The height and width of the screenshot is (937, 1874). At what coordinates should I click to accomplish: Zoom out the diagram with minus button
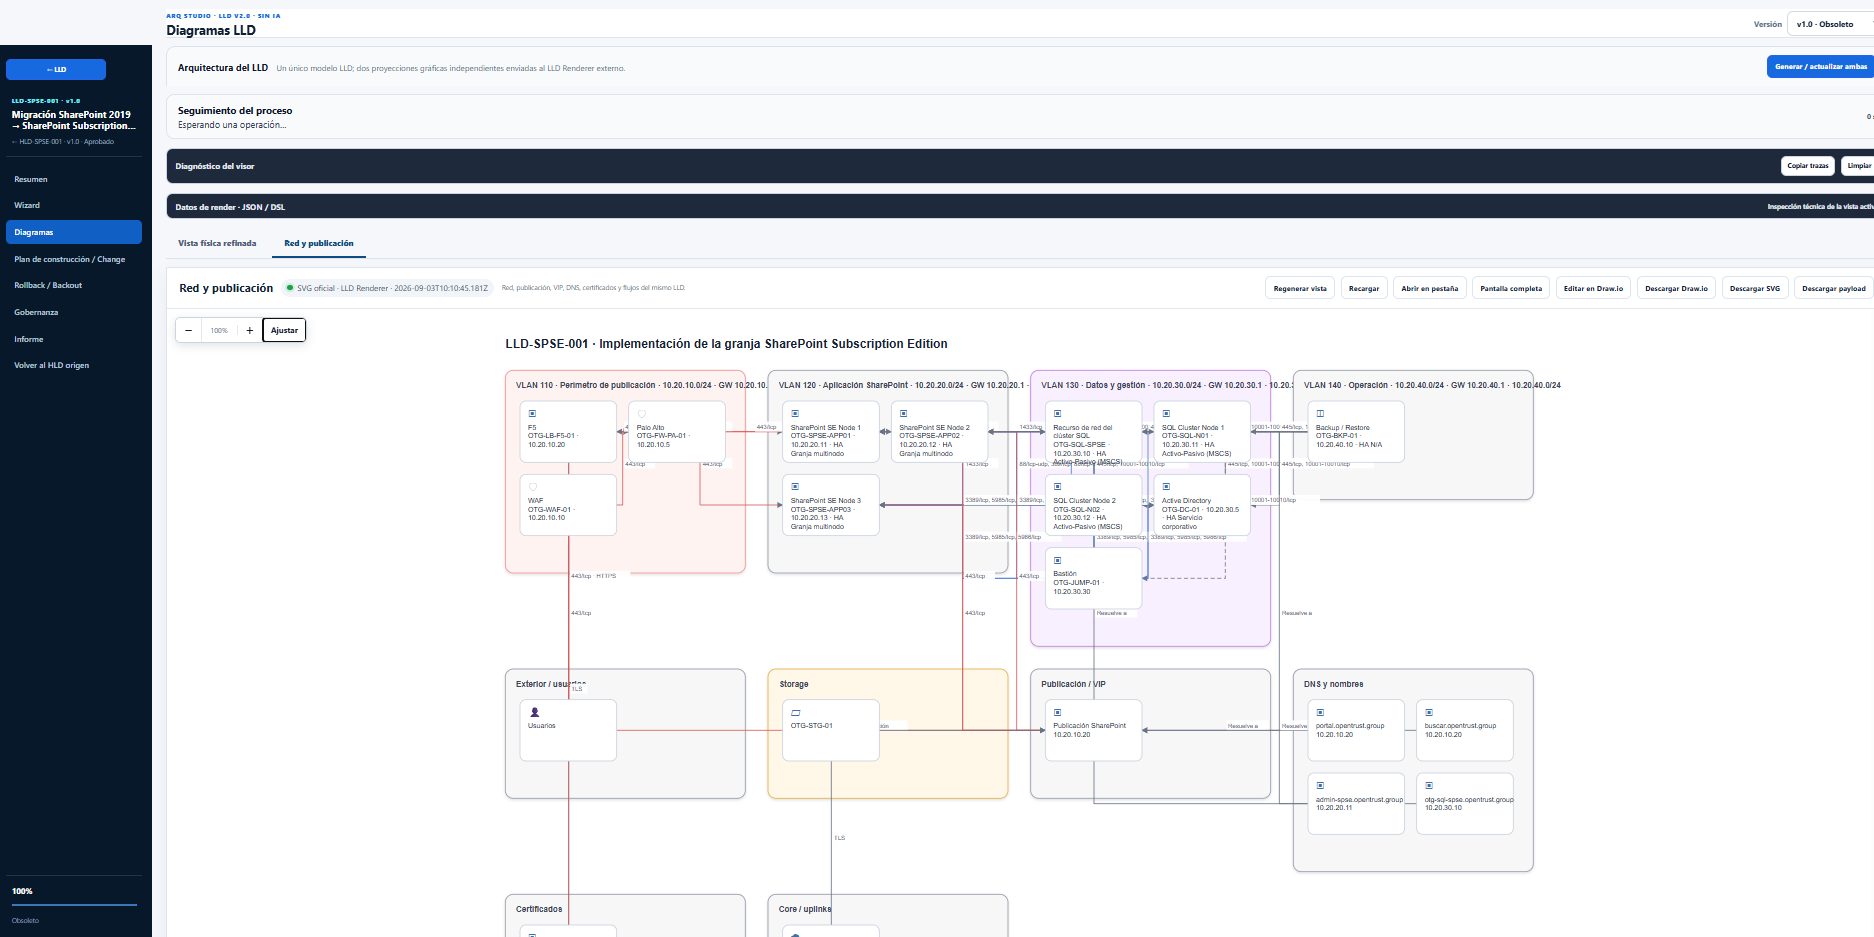188,330
